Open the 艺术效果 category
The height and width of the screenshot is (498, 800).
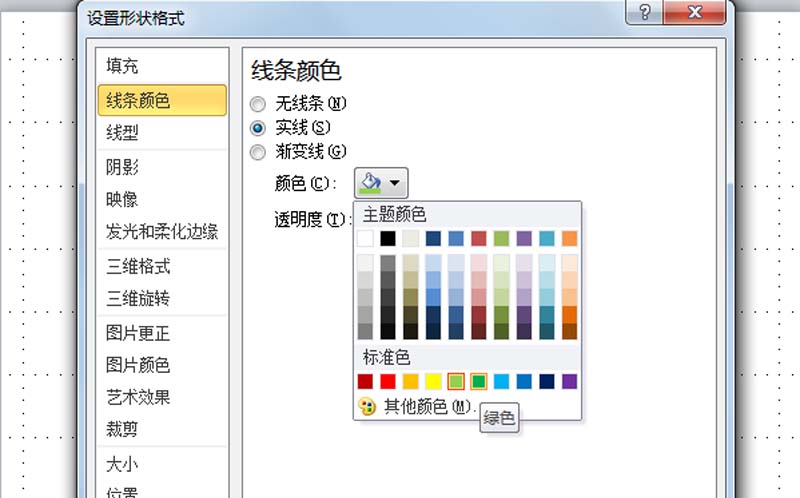(x=162, y=397)
